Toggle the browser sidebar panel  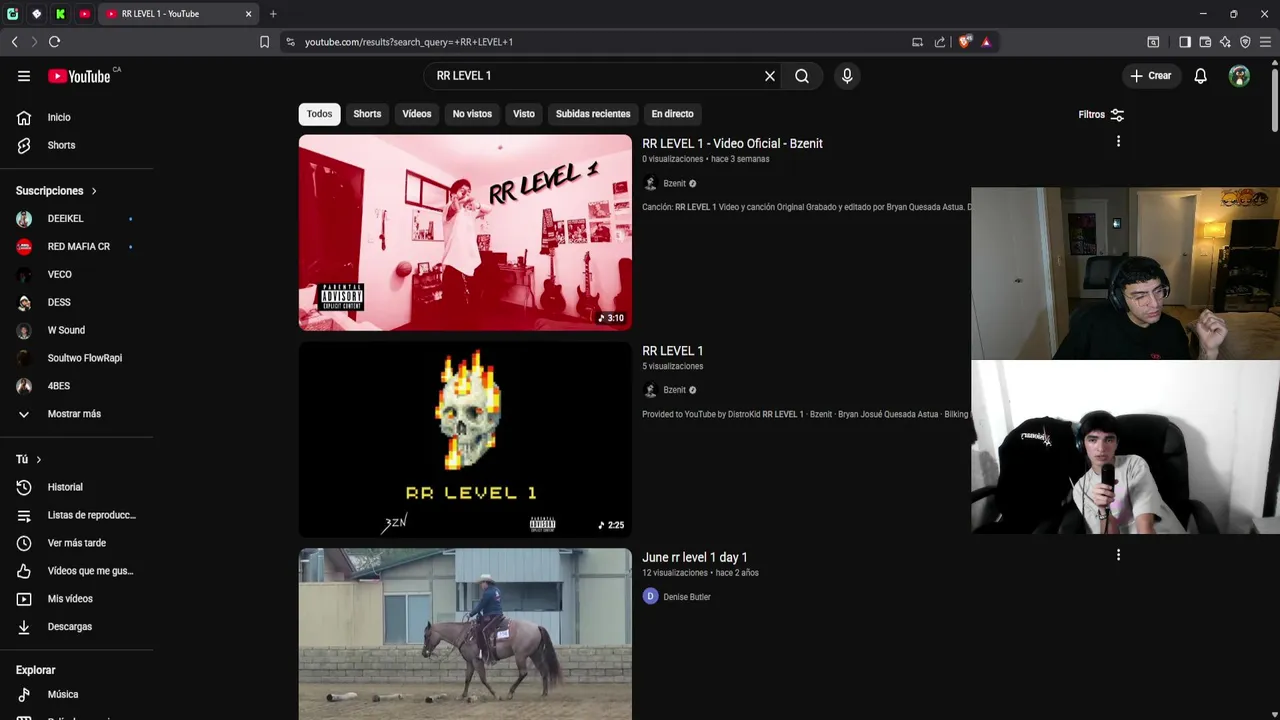[1185, 42]
